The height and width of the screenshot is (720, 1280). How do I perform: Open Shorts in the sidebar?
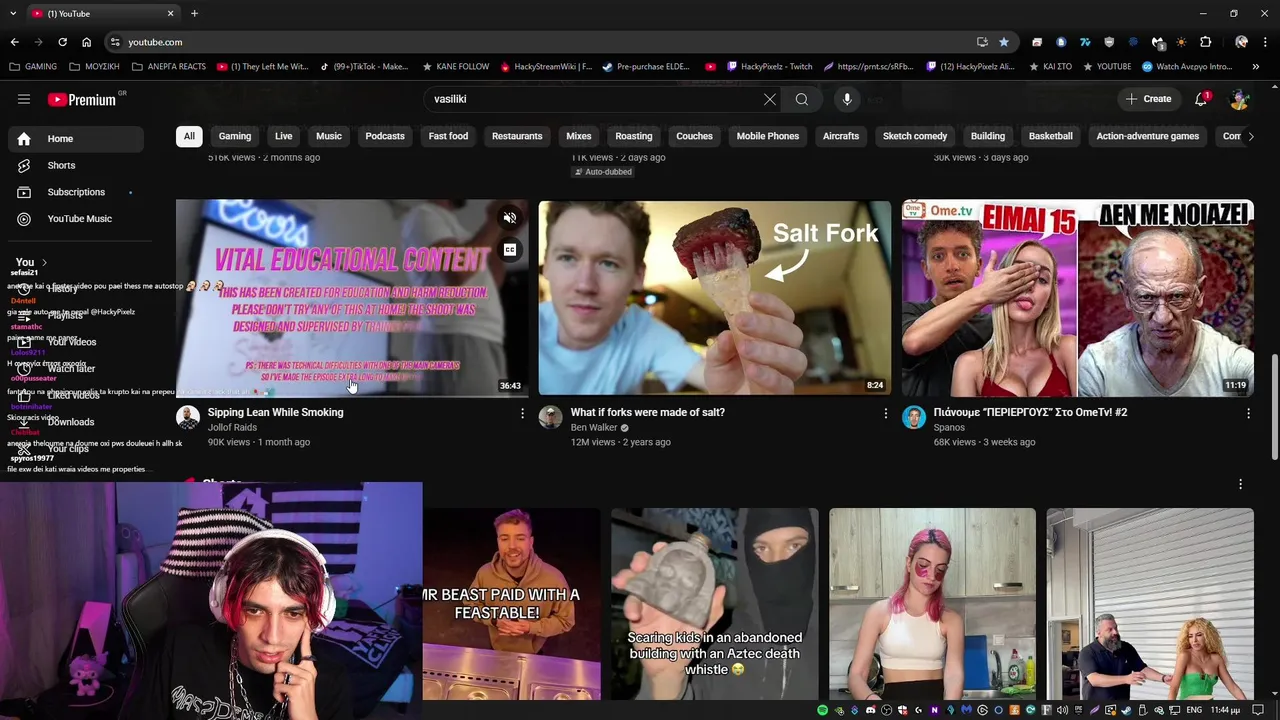pos(76,165)
